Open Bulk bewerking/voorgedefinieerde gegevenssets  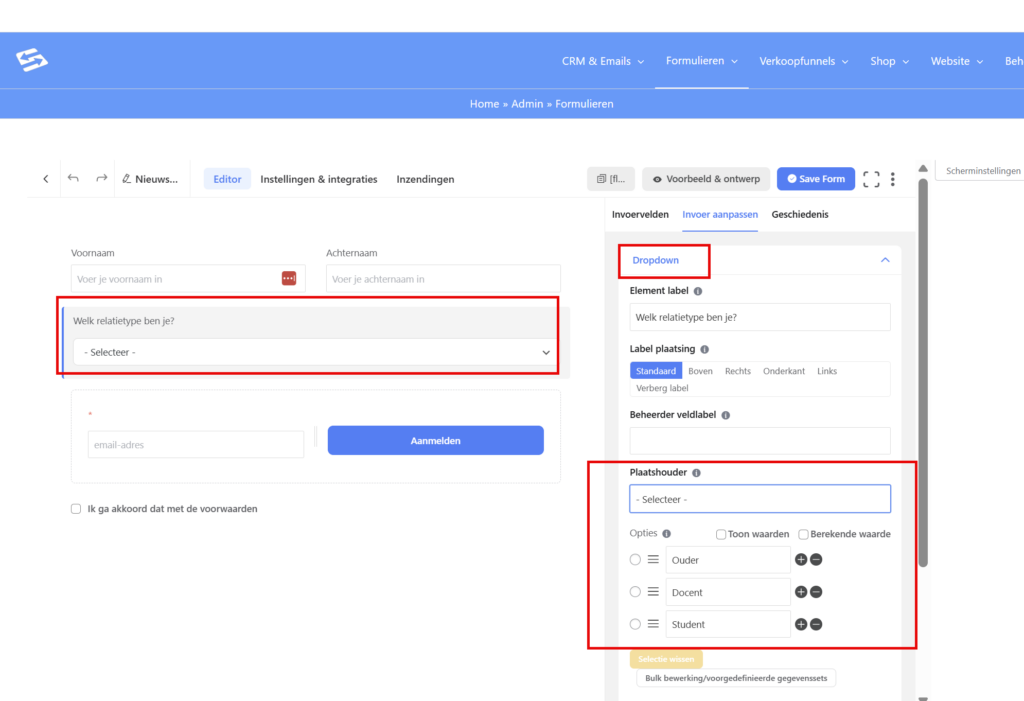pyautogui.click(x=736, y=678)
